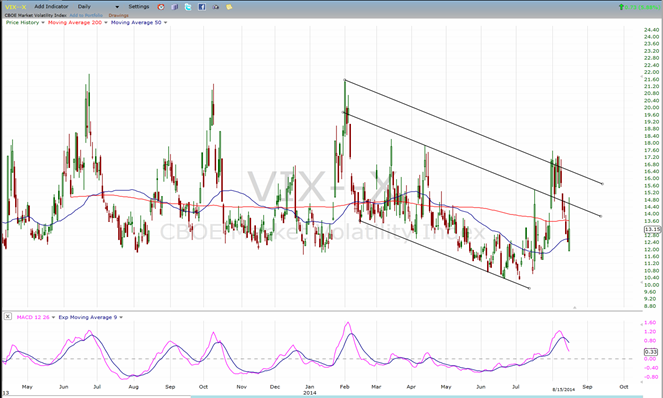
Task: Expand the Exp Moving Average 9 dropdown
Action: click(x=121, y=317)
